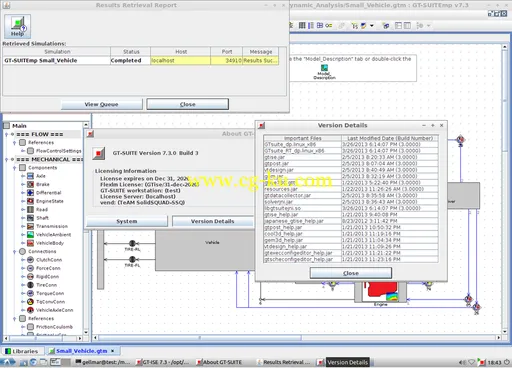Screen dimensions: 512x368
Task: Open the gellmar@test terminal in taskbar
Action: [103, 362]
